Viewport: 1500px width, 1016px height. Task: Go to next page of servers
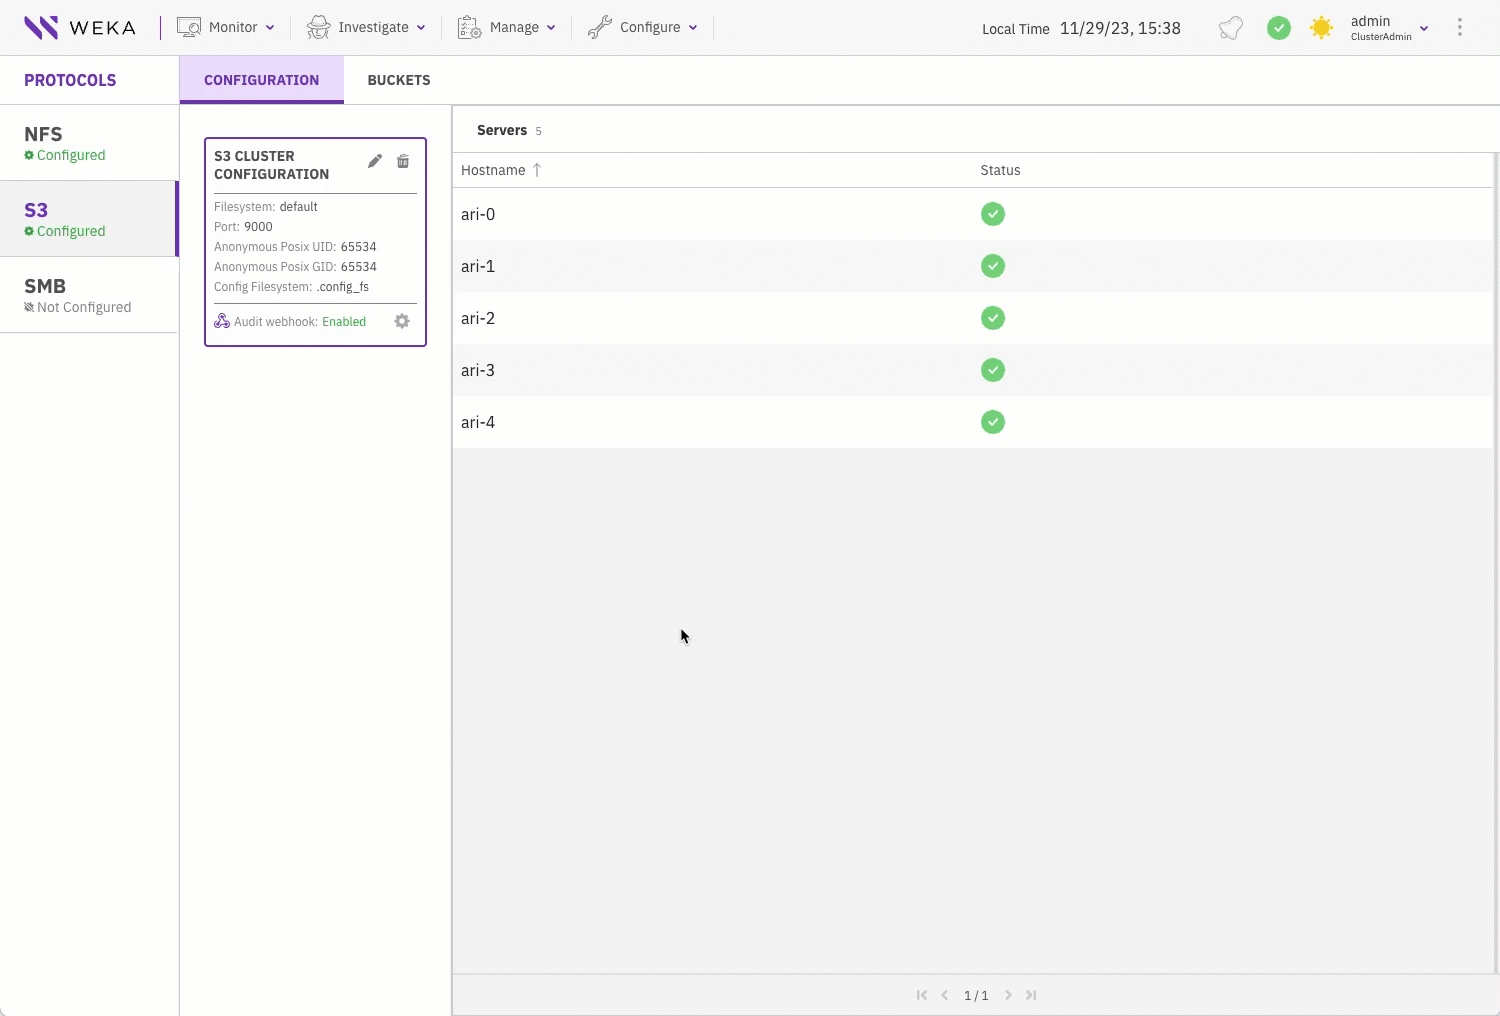pyautogui.click(x=1008, y=995)
